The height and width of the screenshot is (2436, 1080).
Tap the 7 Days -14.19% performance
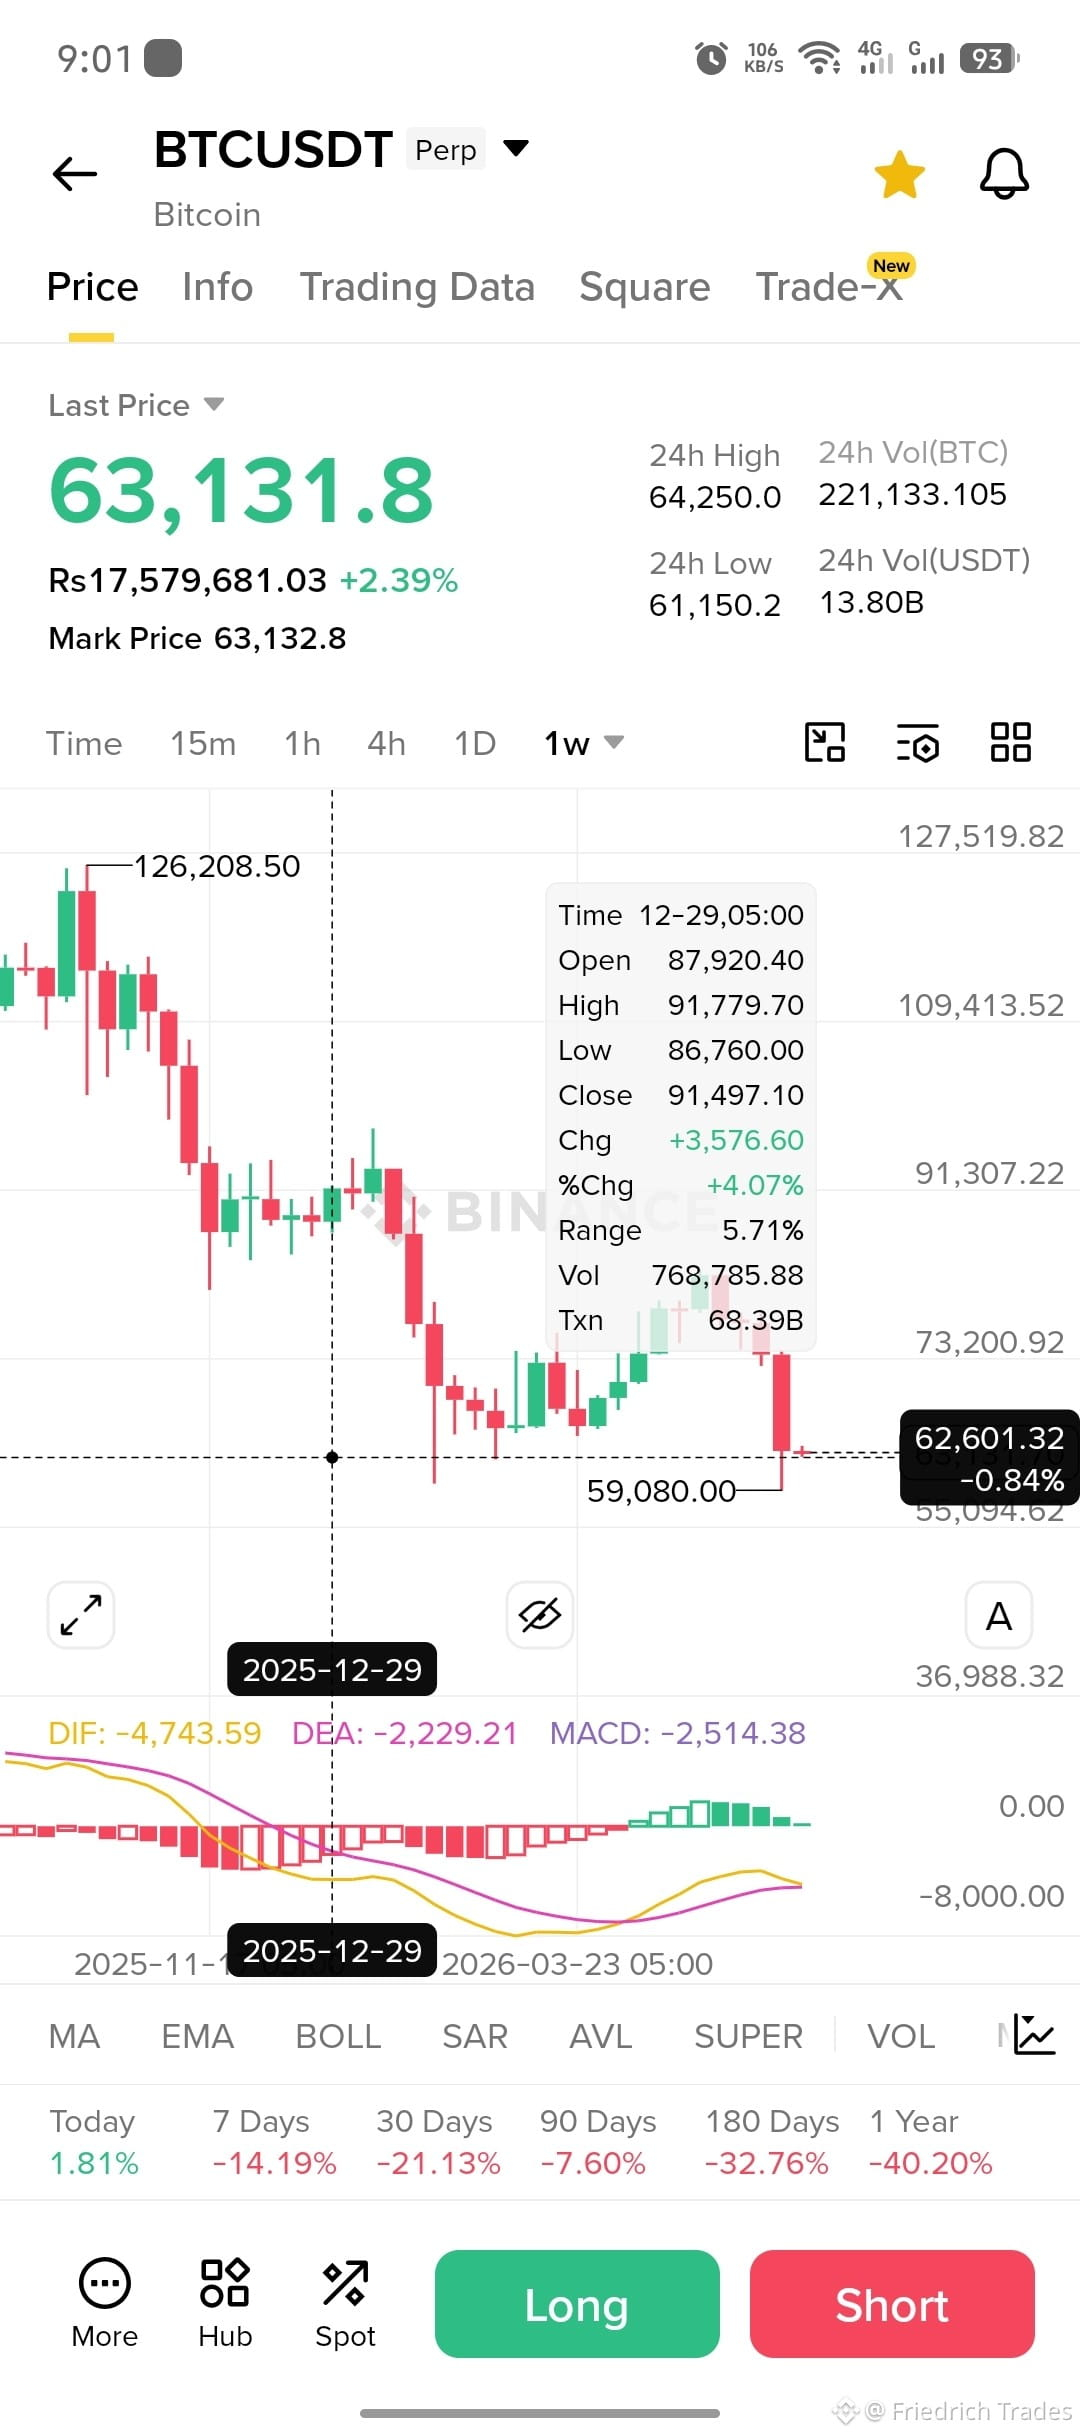point(274,2142)
